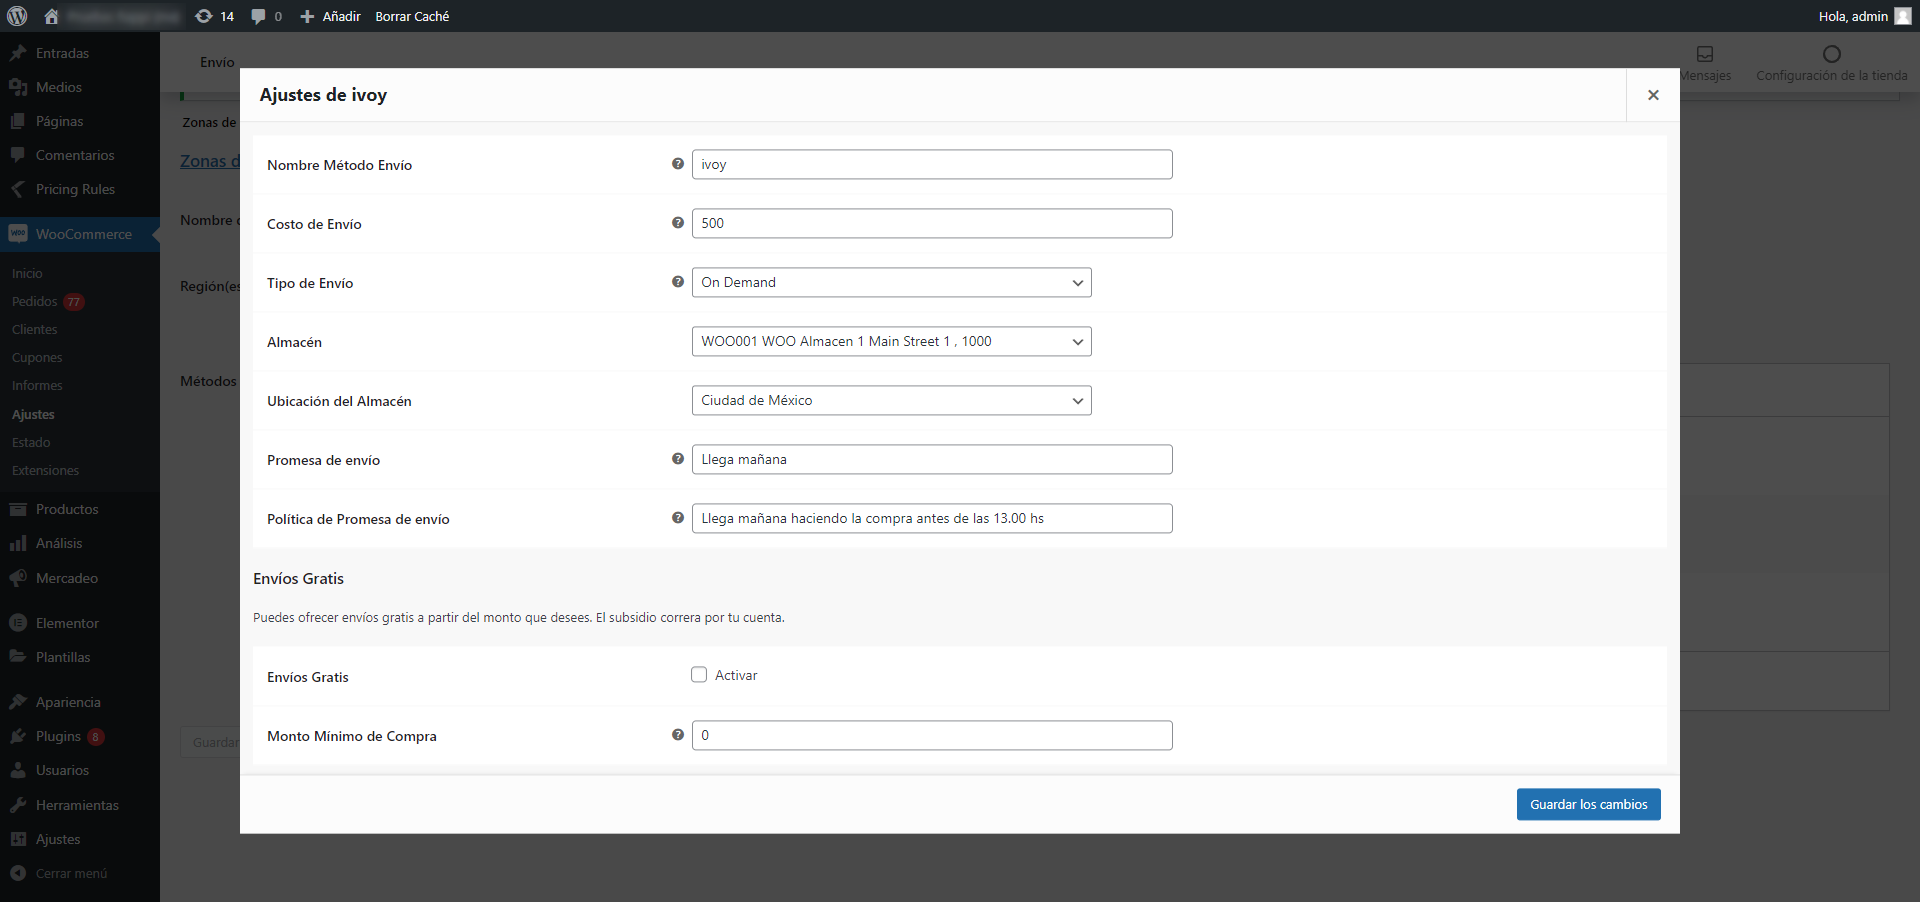This screenshot has height=902, width=1920.
Task: Open the Almacén dropdown
Action: pyautogui.click(x=891, y=341)
